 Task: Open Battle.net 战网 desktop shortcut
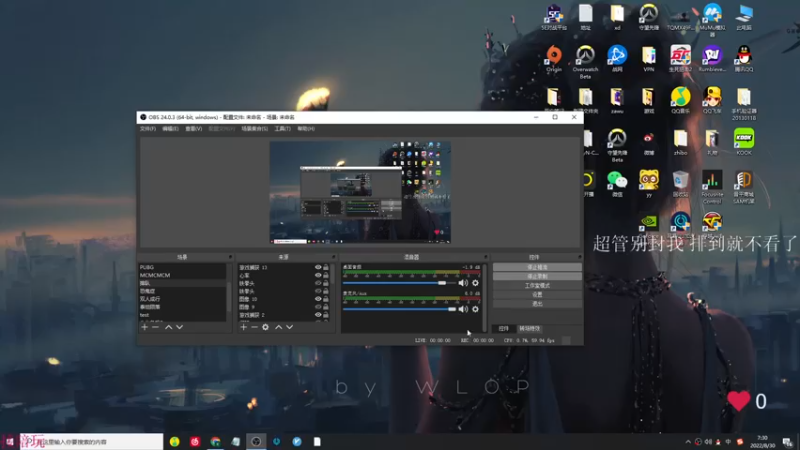(617, 59)
